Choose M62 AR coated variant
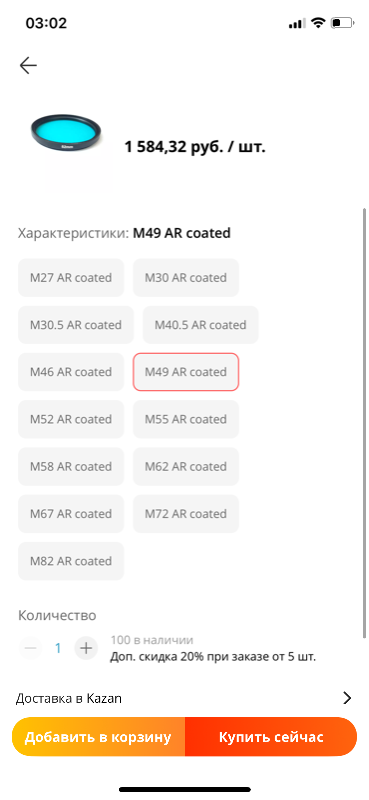The width and height of the screenshot is (369, 800). tap(186, 466)
